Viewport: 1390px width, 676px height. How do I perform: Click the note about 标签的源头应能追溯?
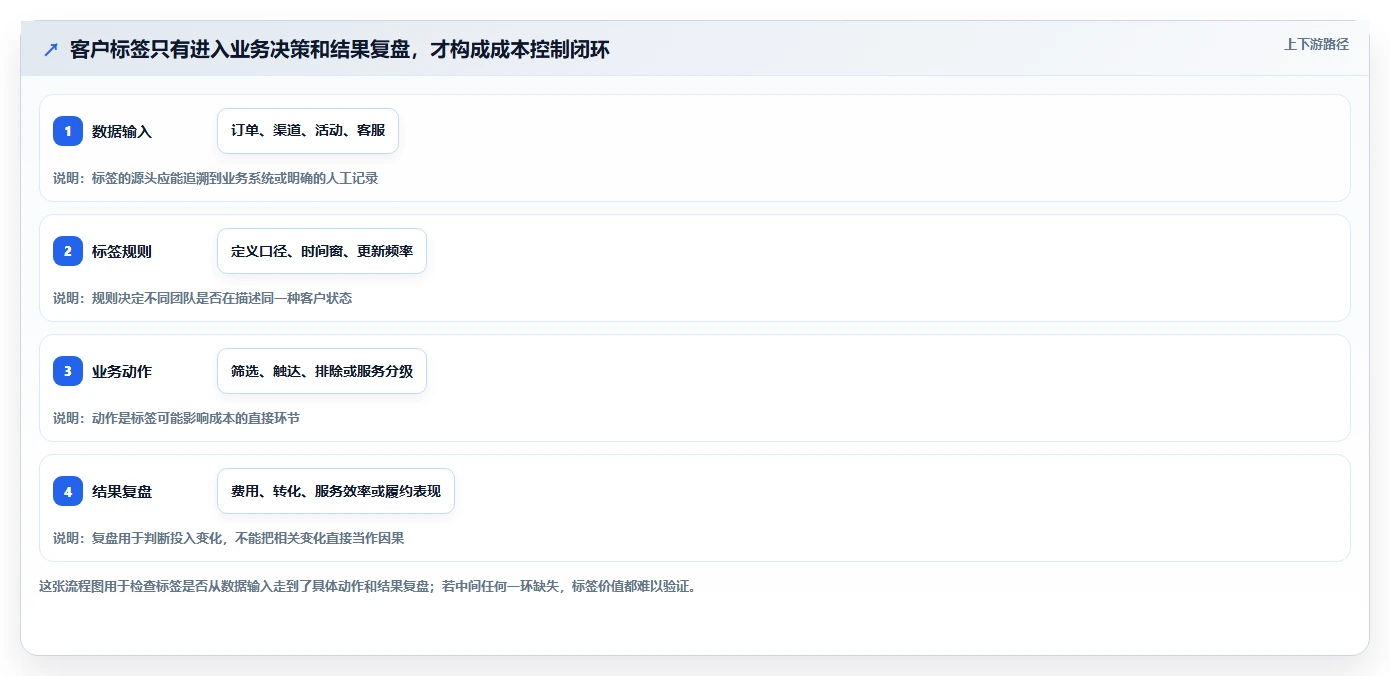(215, 178)
